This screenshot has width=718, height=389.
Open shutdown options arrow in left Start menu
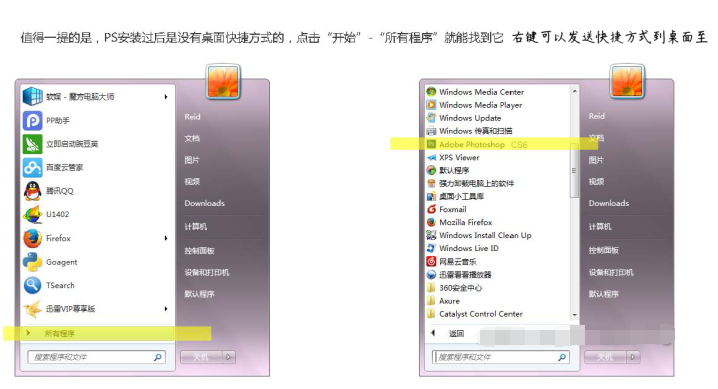(228, 357)
